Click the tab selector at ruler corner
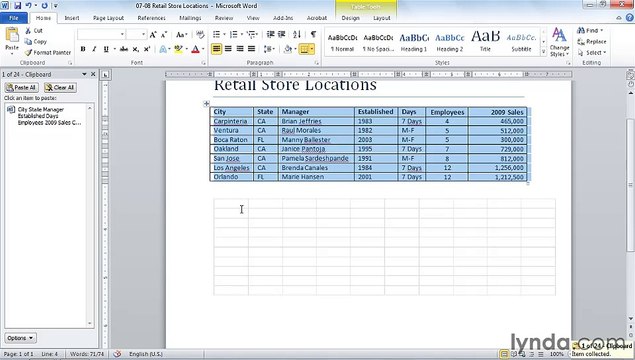Viewport: 635px width, 360px height. [105, 75]
